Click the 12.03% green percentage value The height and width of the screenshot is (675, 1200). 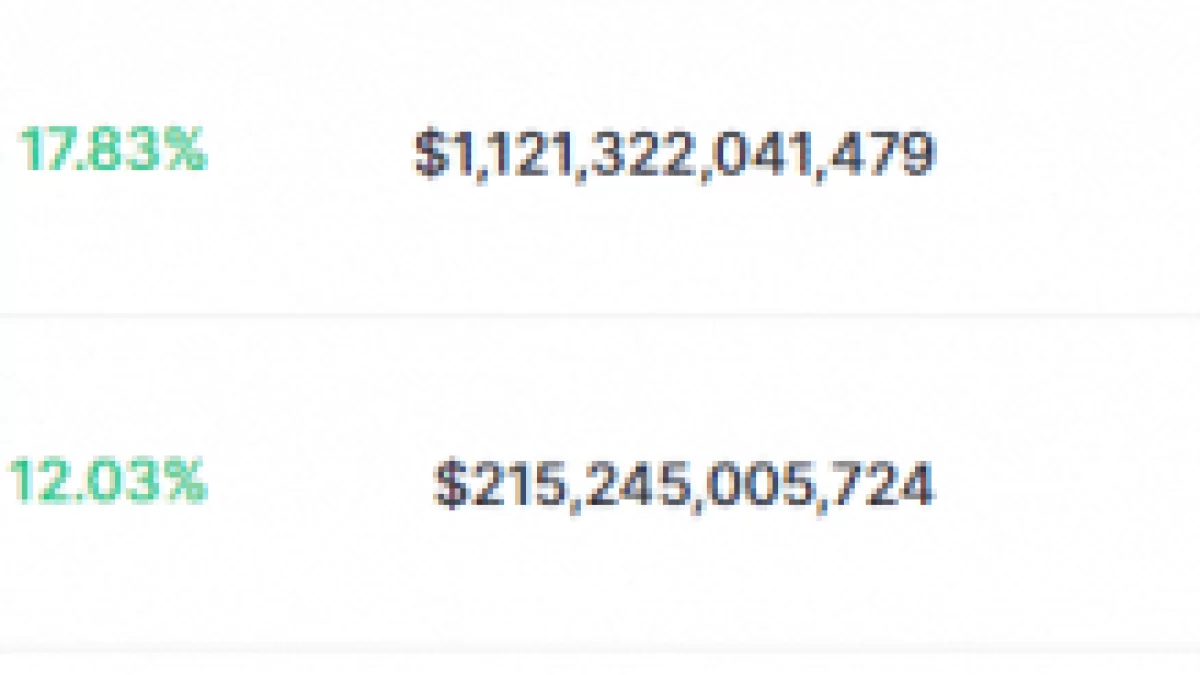pyautogui.click(x=108, y=482)
